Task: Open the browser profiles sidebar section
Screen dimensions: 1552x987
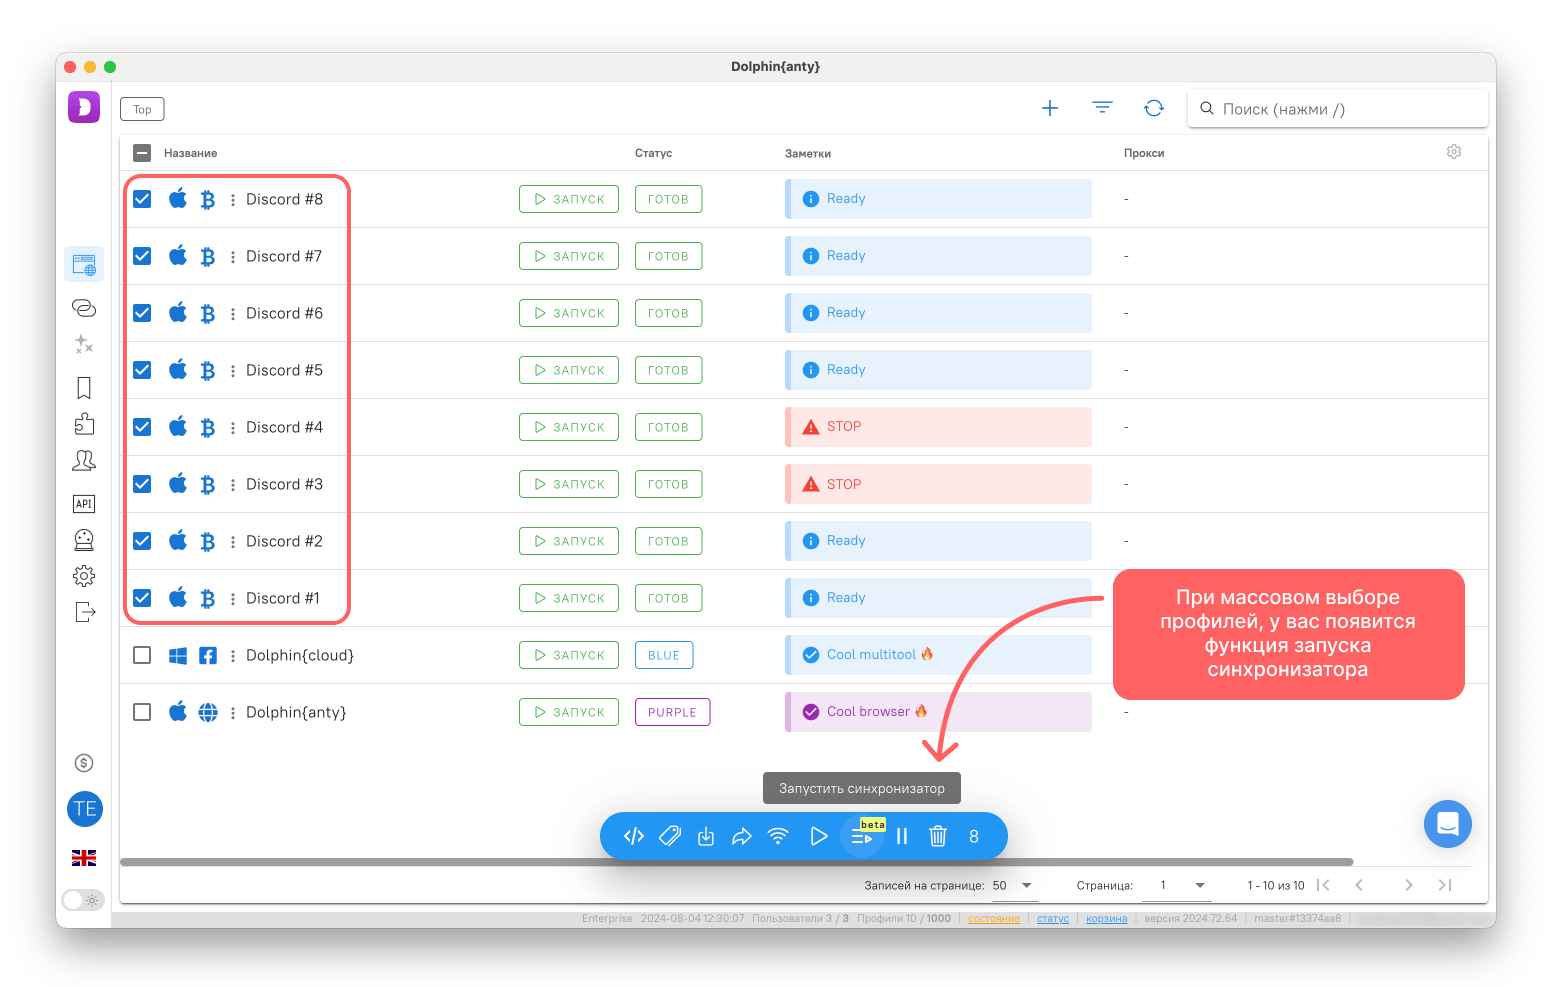Action: click(x=84, y=265)
